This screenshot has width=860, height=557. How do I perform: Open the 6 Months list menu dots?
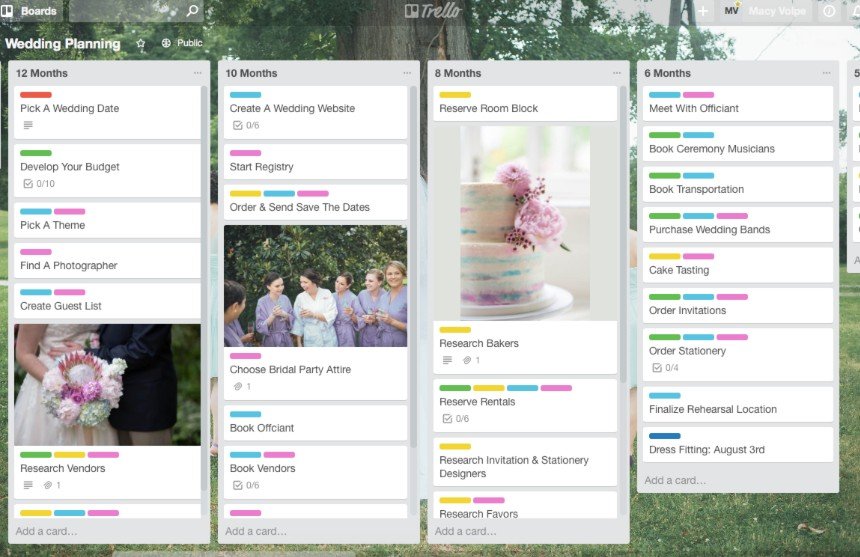coord(827,73)
